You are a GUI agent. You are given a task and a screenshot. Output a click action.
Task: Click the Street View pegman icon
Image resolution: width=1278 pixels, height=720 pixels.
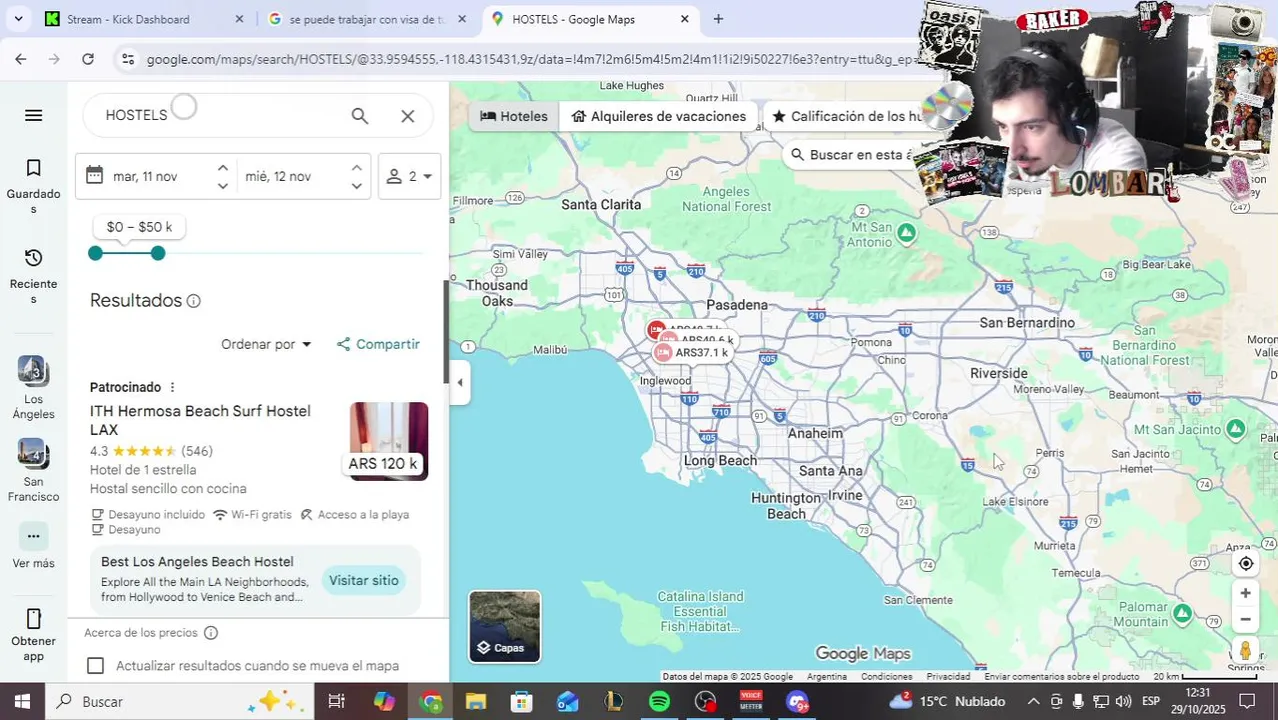[x=1245, y=650]
